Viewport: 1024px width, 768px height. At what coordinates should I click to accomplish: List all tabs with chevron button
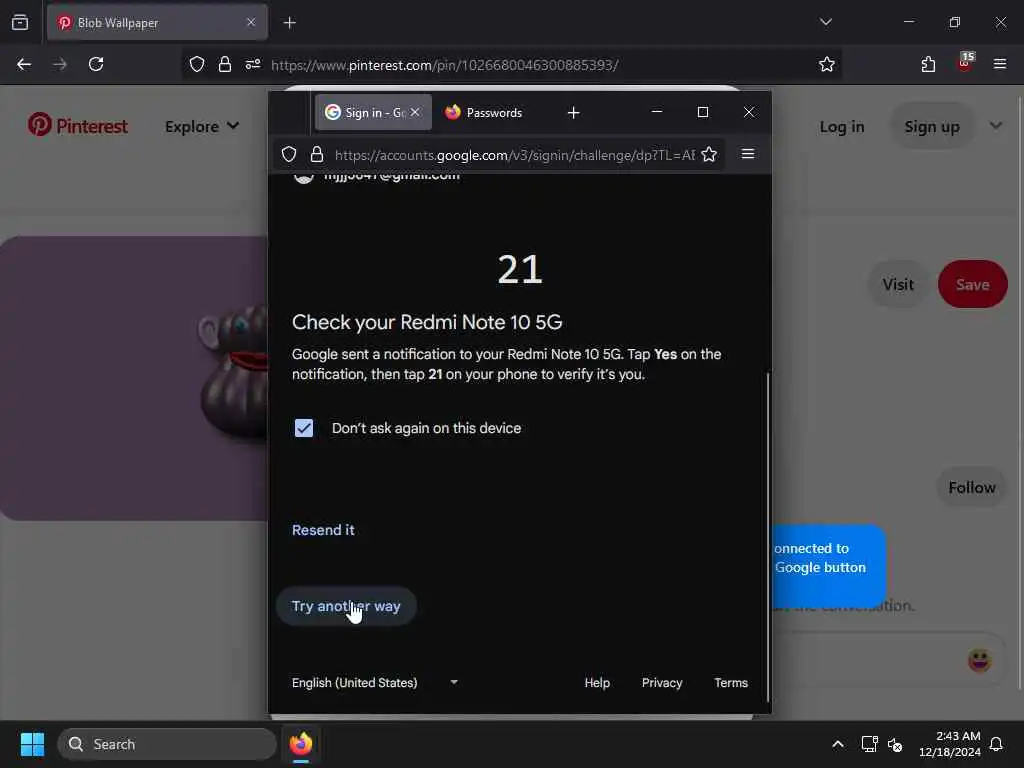[x=826, y=22]
